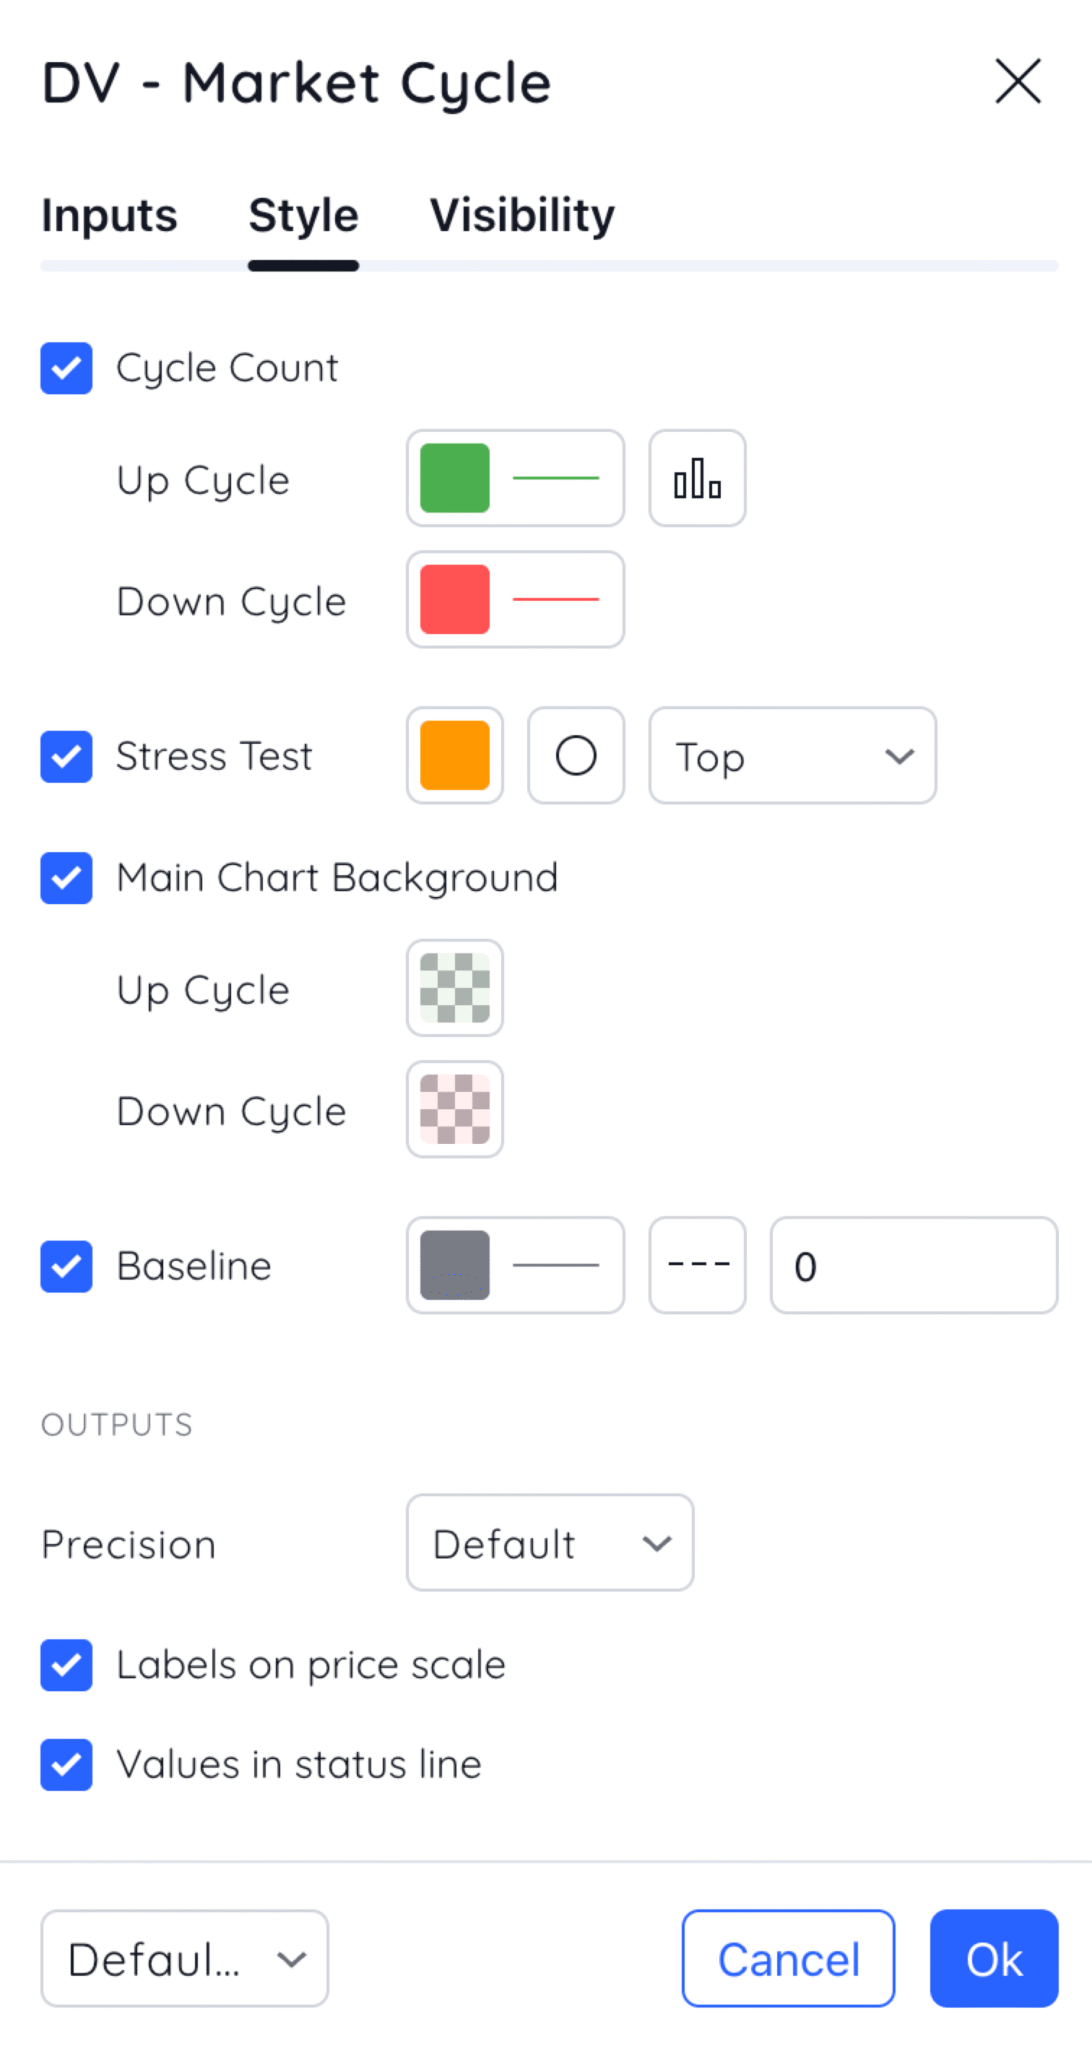Expand the Defaults dropdown at bottom left
Image resolution: width=1092 pixels, height=2048 pixels.
[184, 1958]
